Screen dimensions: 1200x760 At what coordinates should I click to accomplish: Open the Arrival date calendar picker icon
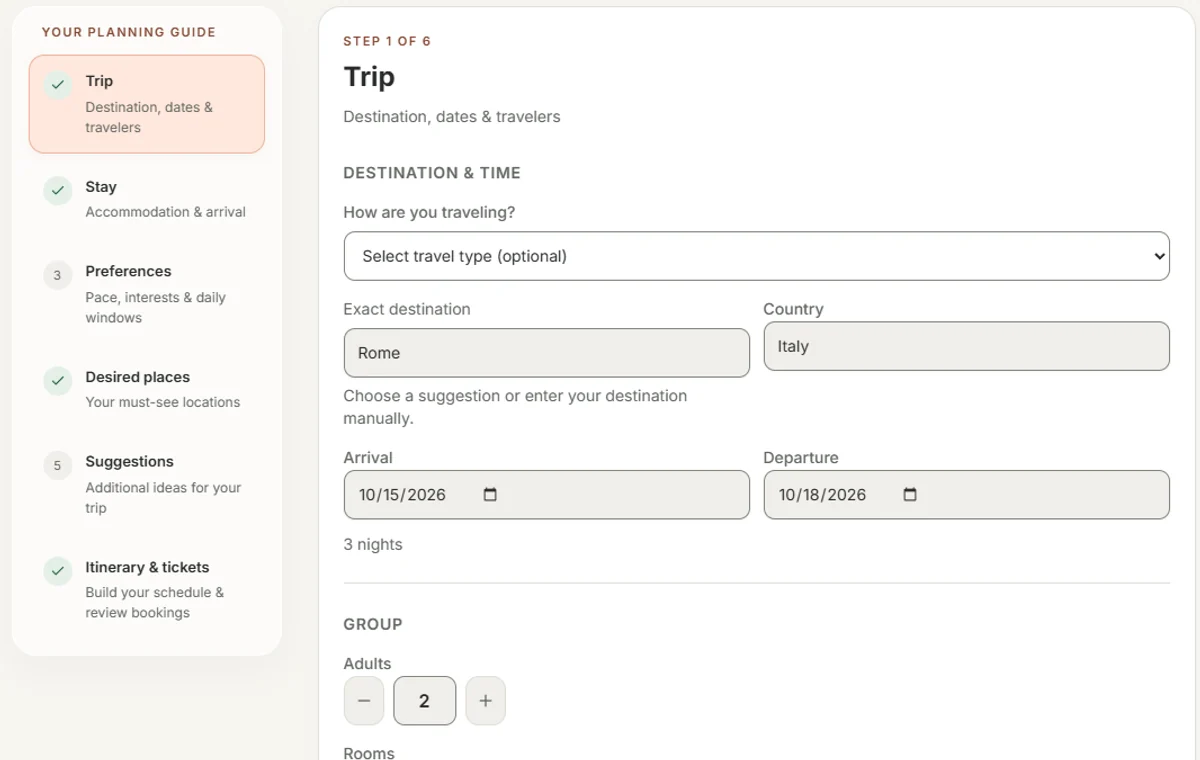[490, 495]
